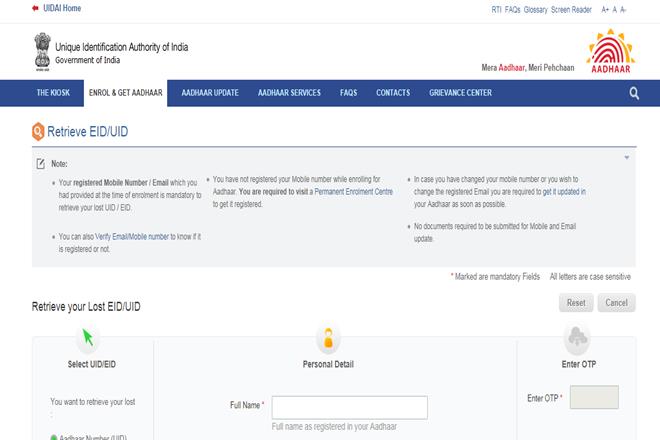Increase text size with A+ control
The image size is (660, 440).
pos(602,9)
